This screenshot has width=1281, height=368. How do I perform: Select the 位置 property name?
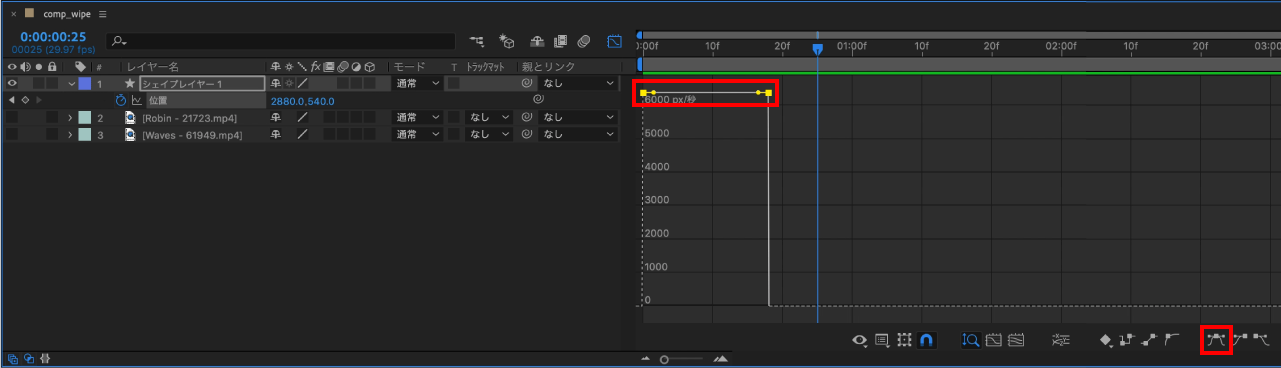pos(158,101)
